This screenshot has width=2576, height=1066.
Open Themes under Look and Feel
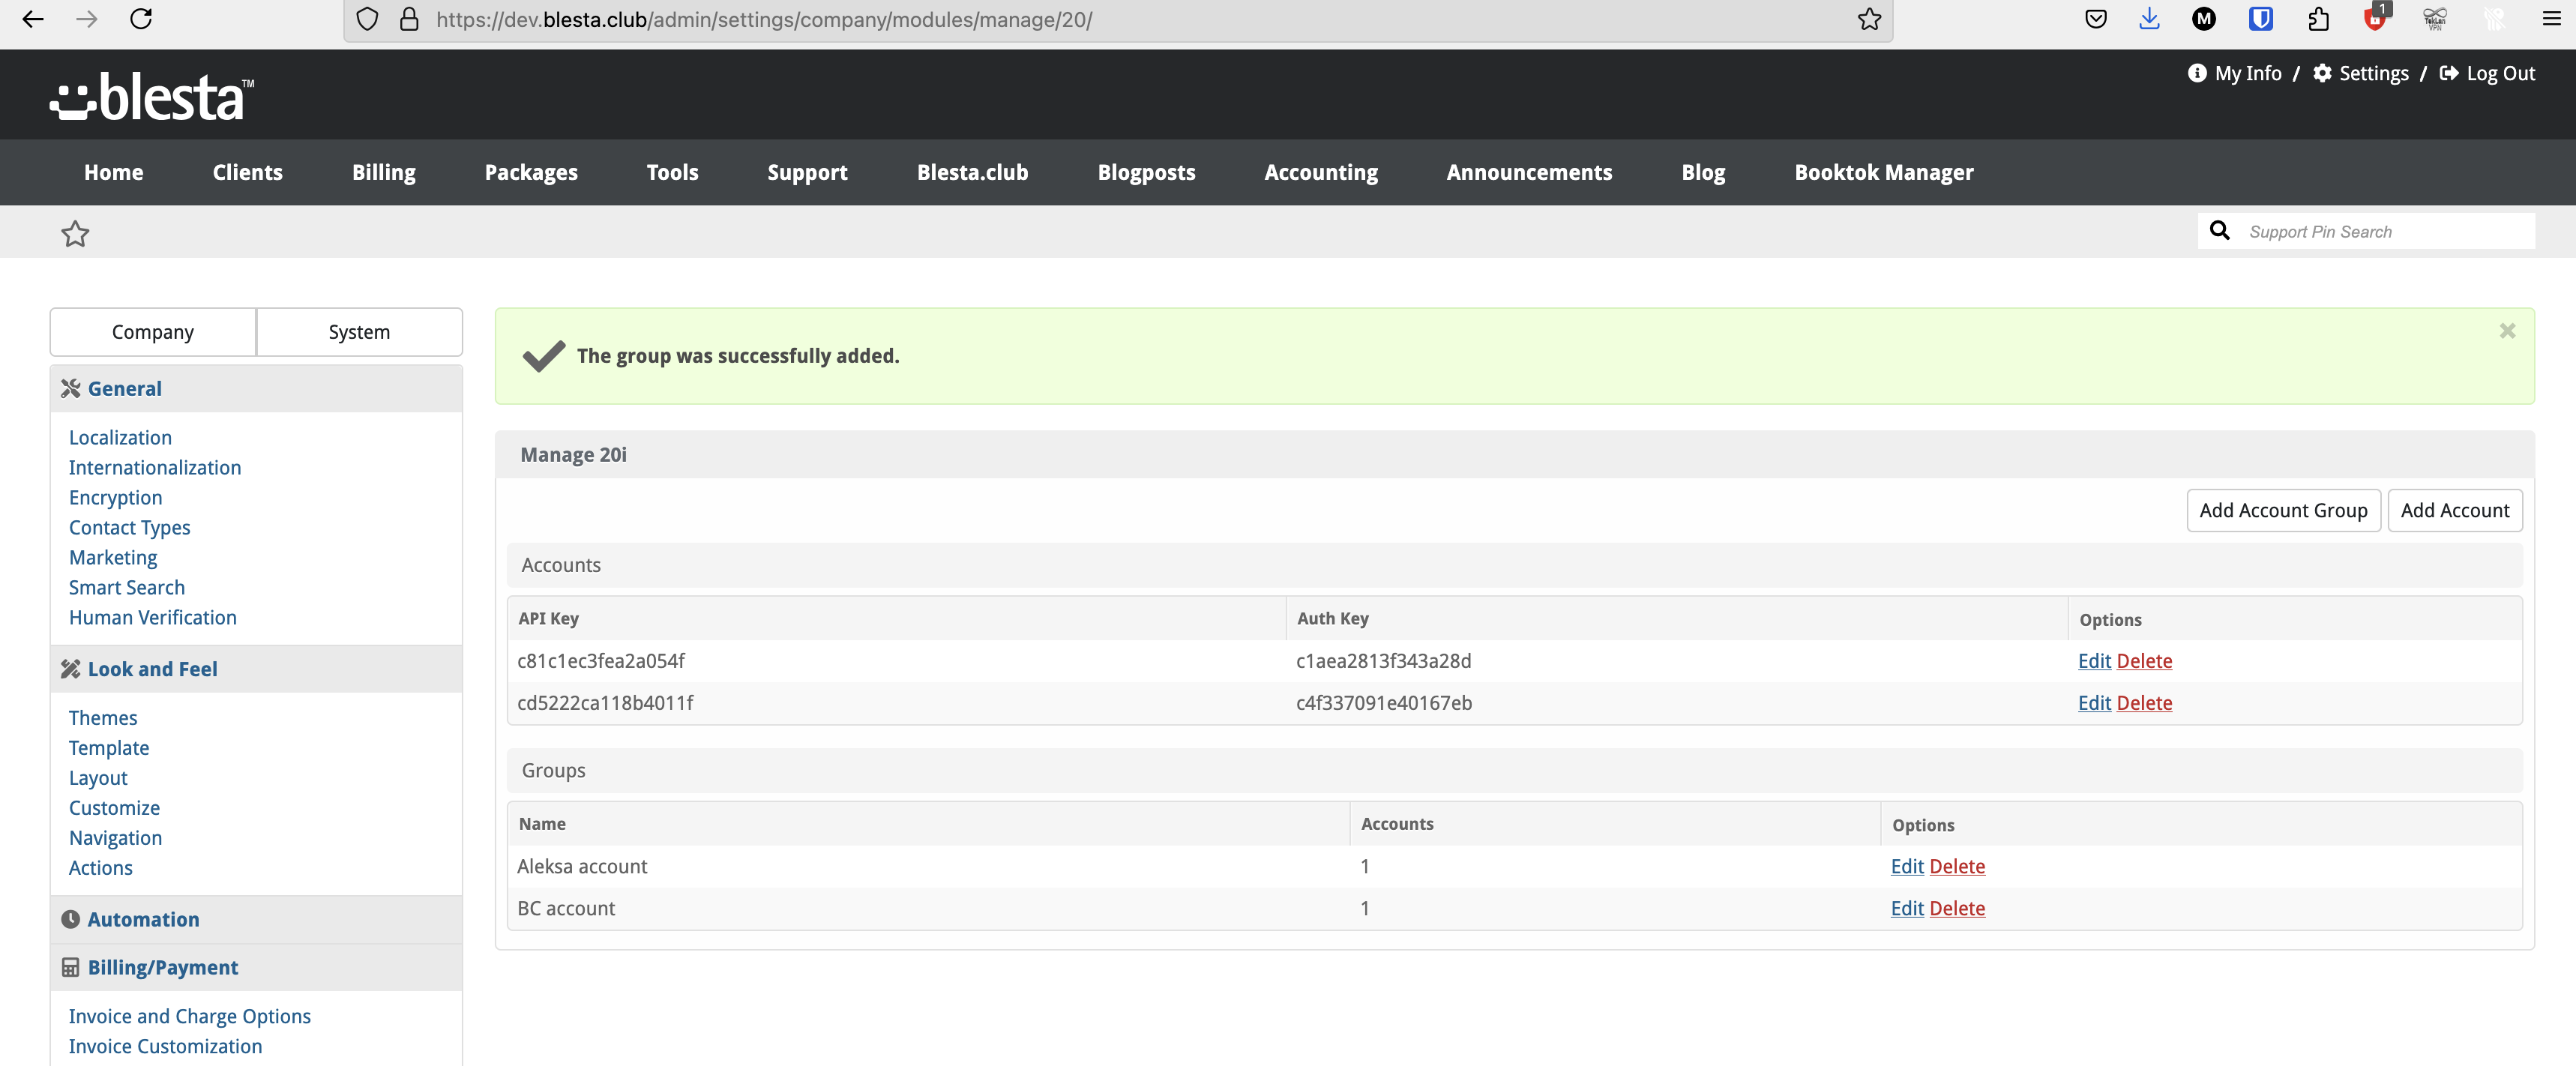click(103, 718)
